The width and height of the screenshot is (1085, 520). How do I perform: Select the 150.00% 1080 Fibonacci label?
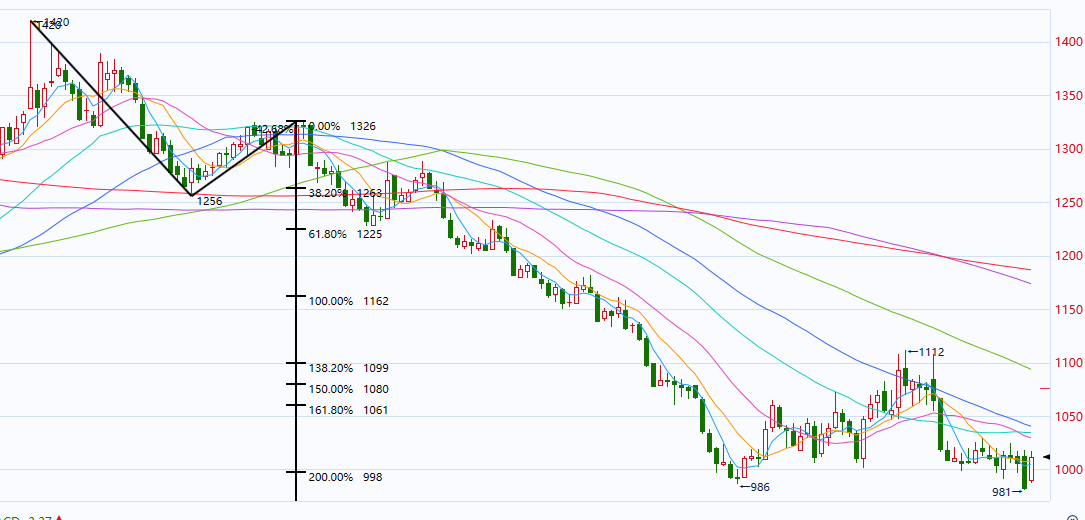click(x=349, y=389)
